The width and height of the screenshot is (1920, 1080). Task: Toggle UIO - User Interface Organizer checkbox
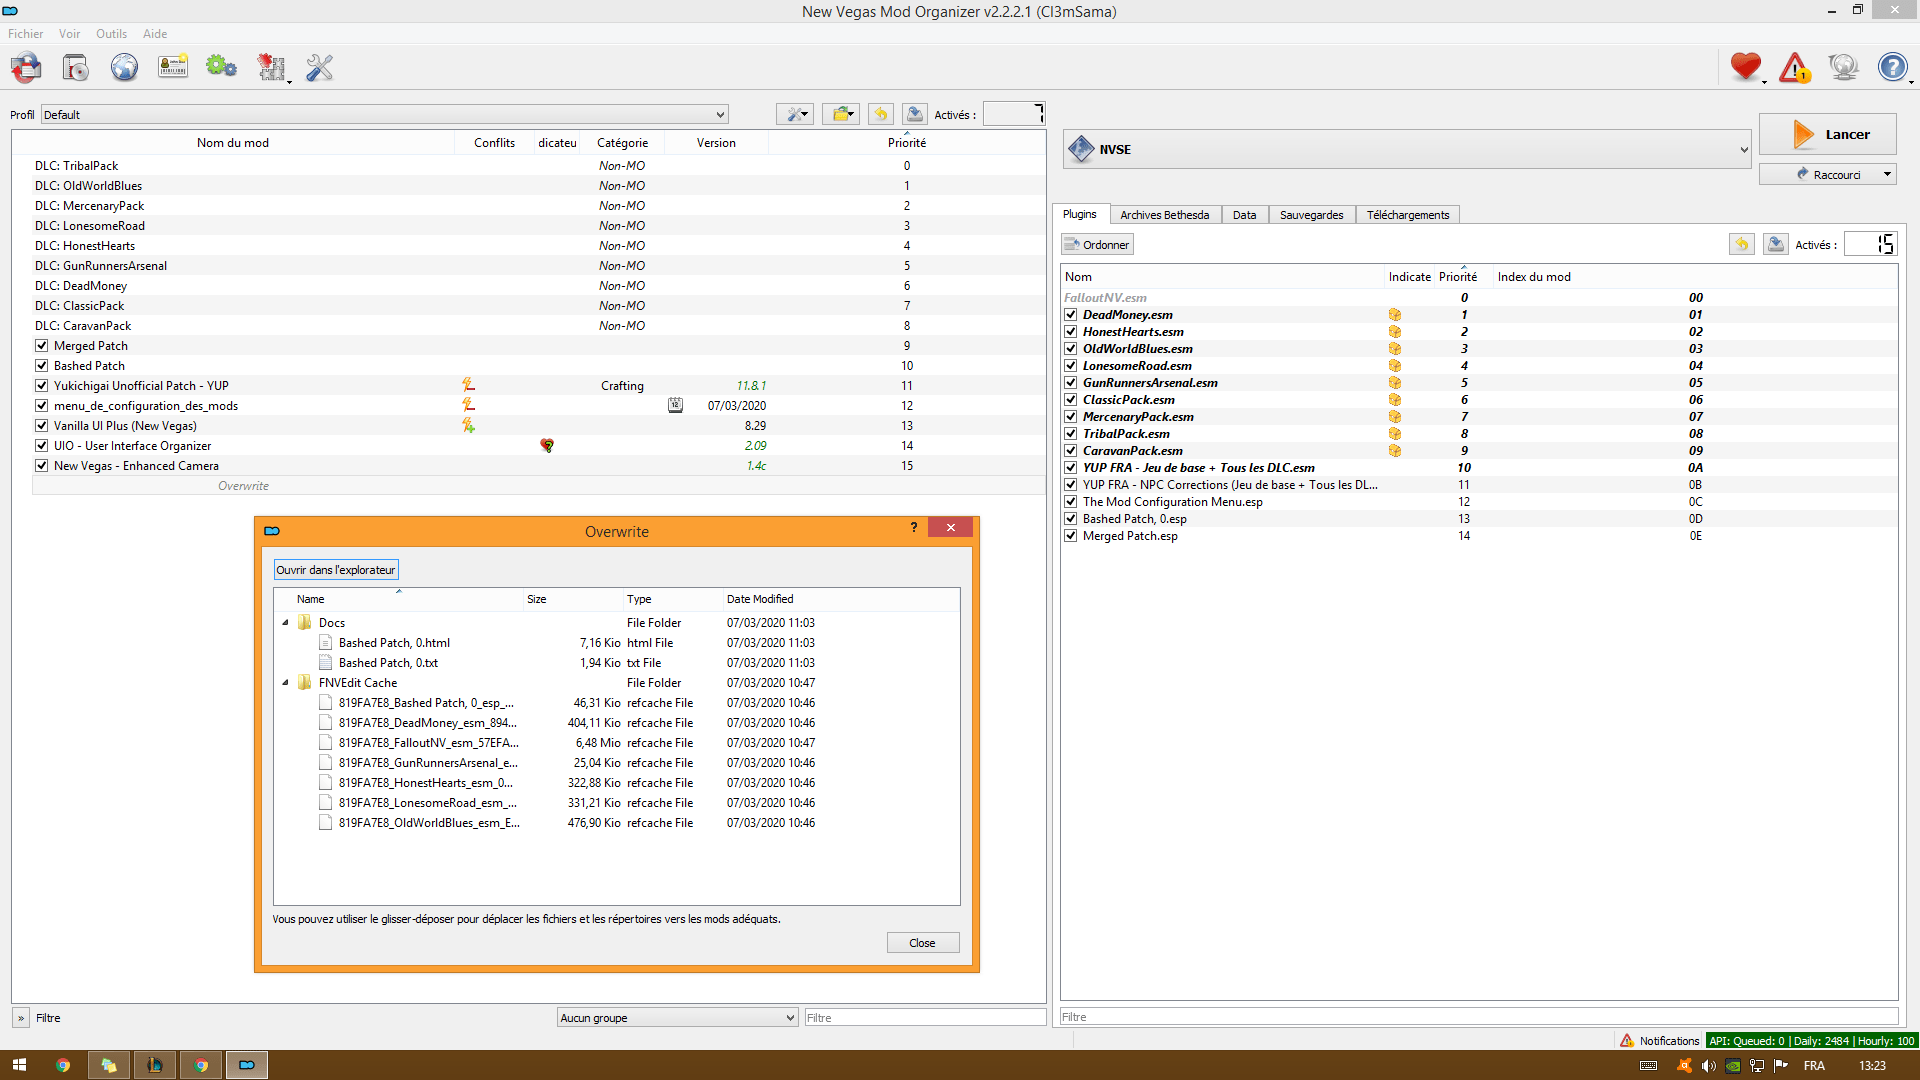(x=42, y=445)
